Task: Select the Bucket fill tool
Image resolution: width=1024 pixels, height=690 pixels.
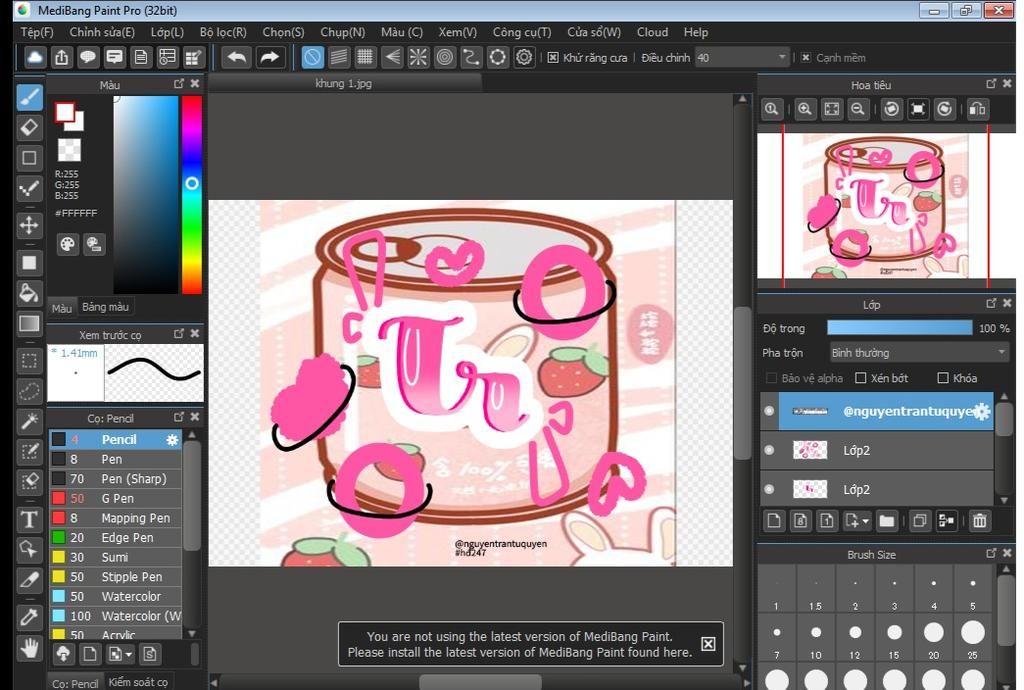Action: tap(29, 293)
